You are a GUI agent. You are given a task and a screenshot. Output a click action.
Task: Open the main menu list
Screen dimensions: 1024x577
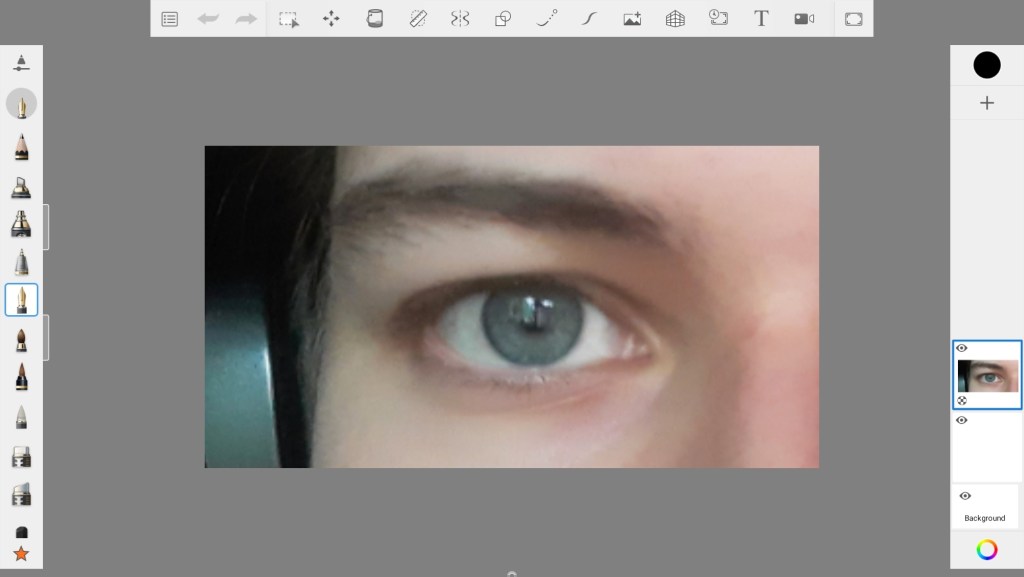point(170,19)
